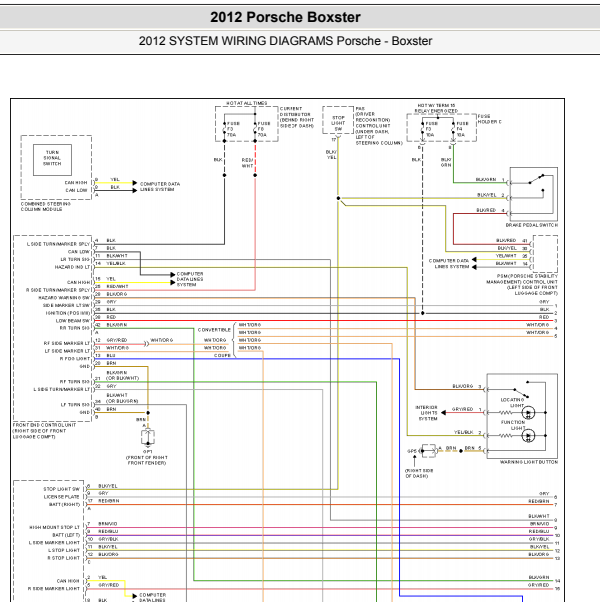600x602 pixels.
Task: Click the "LR TURN SIG" pin label
Action: point(75,260)
